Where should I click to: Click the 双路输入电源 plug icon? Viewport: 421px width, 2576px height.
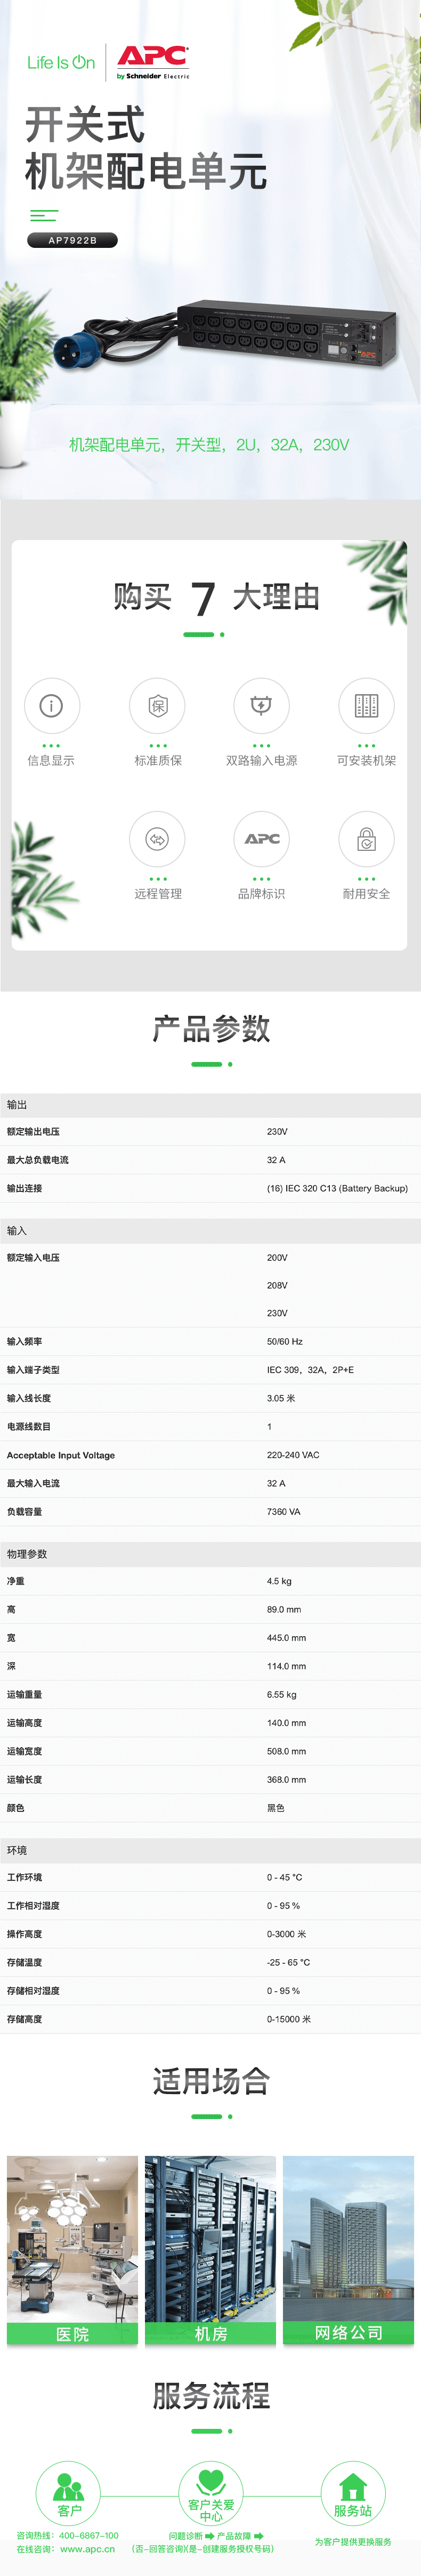coord(261,705)
